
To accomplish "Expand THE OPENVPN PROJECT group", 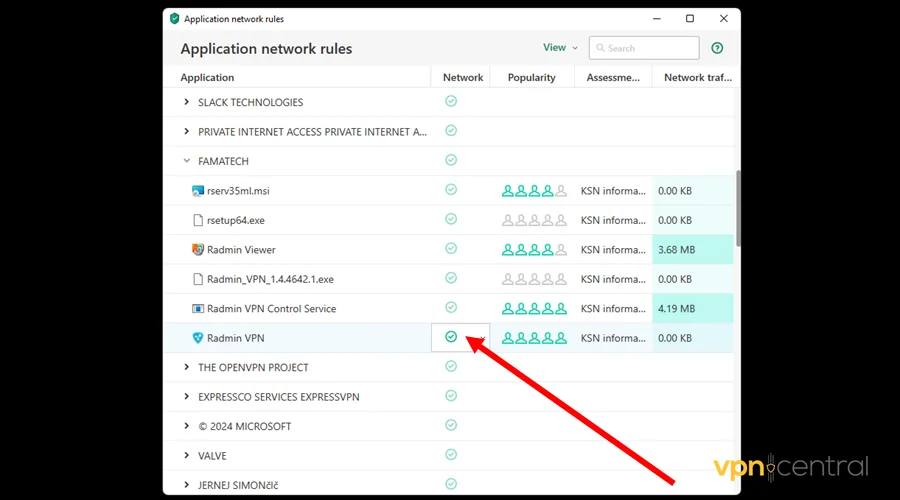I will (187, 367).
